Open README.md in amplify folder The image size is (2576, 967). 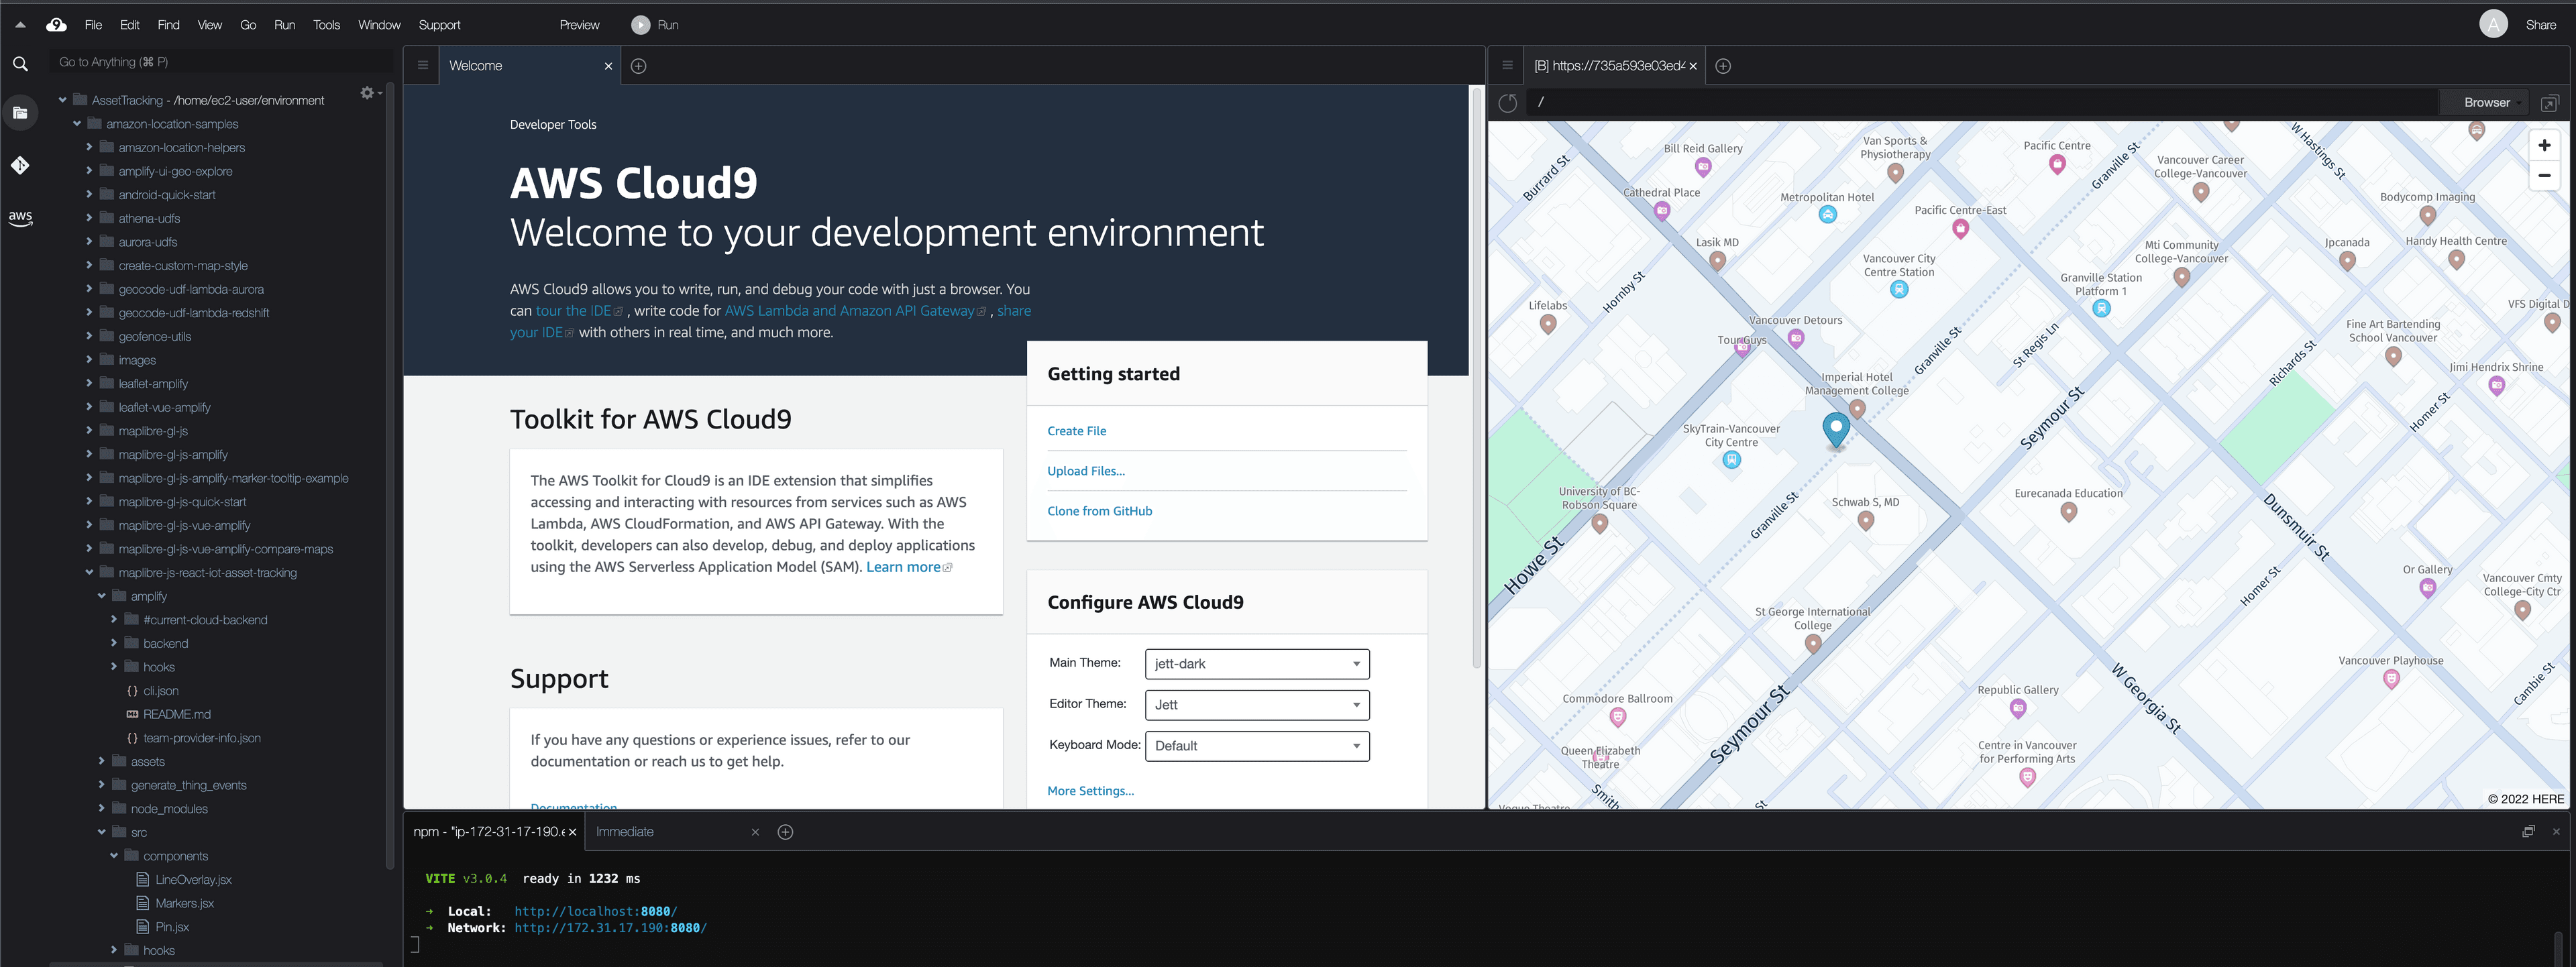point(177,714)
